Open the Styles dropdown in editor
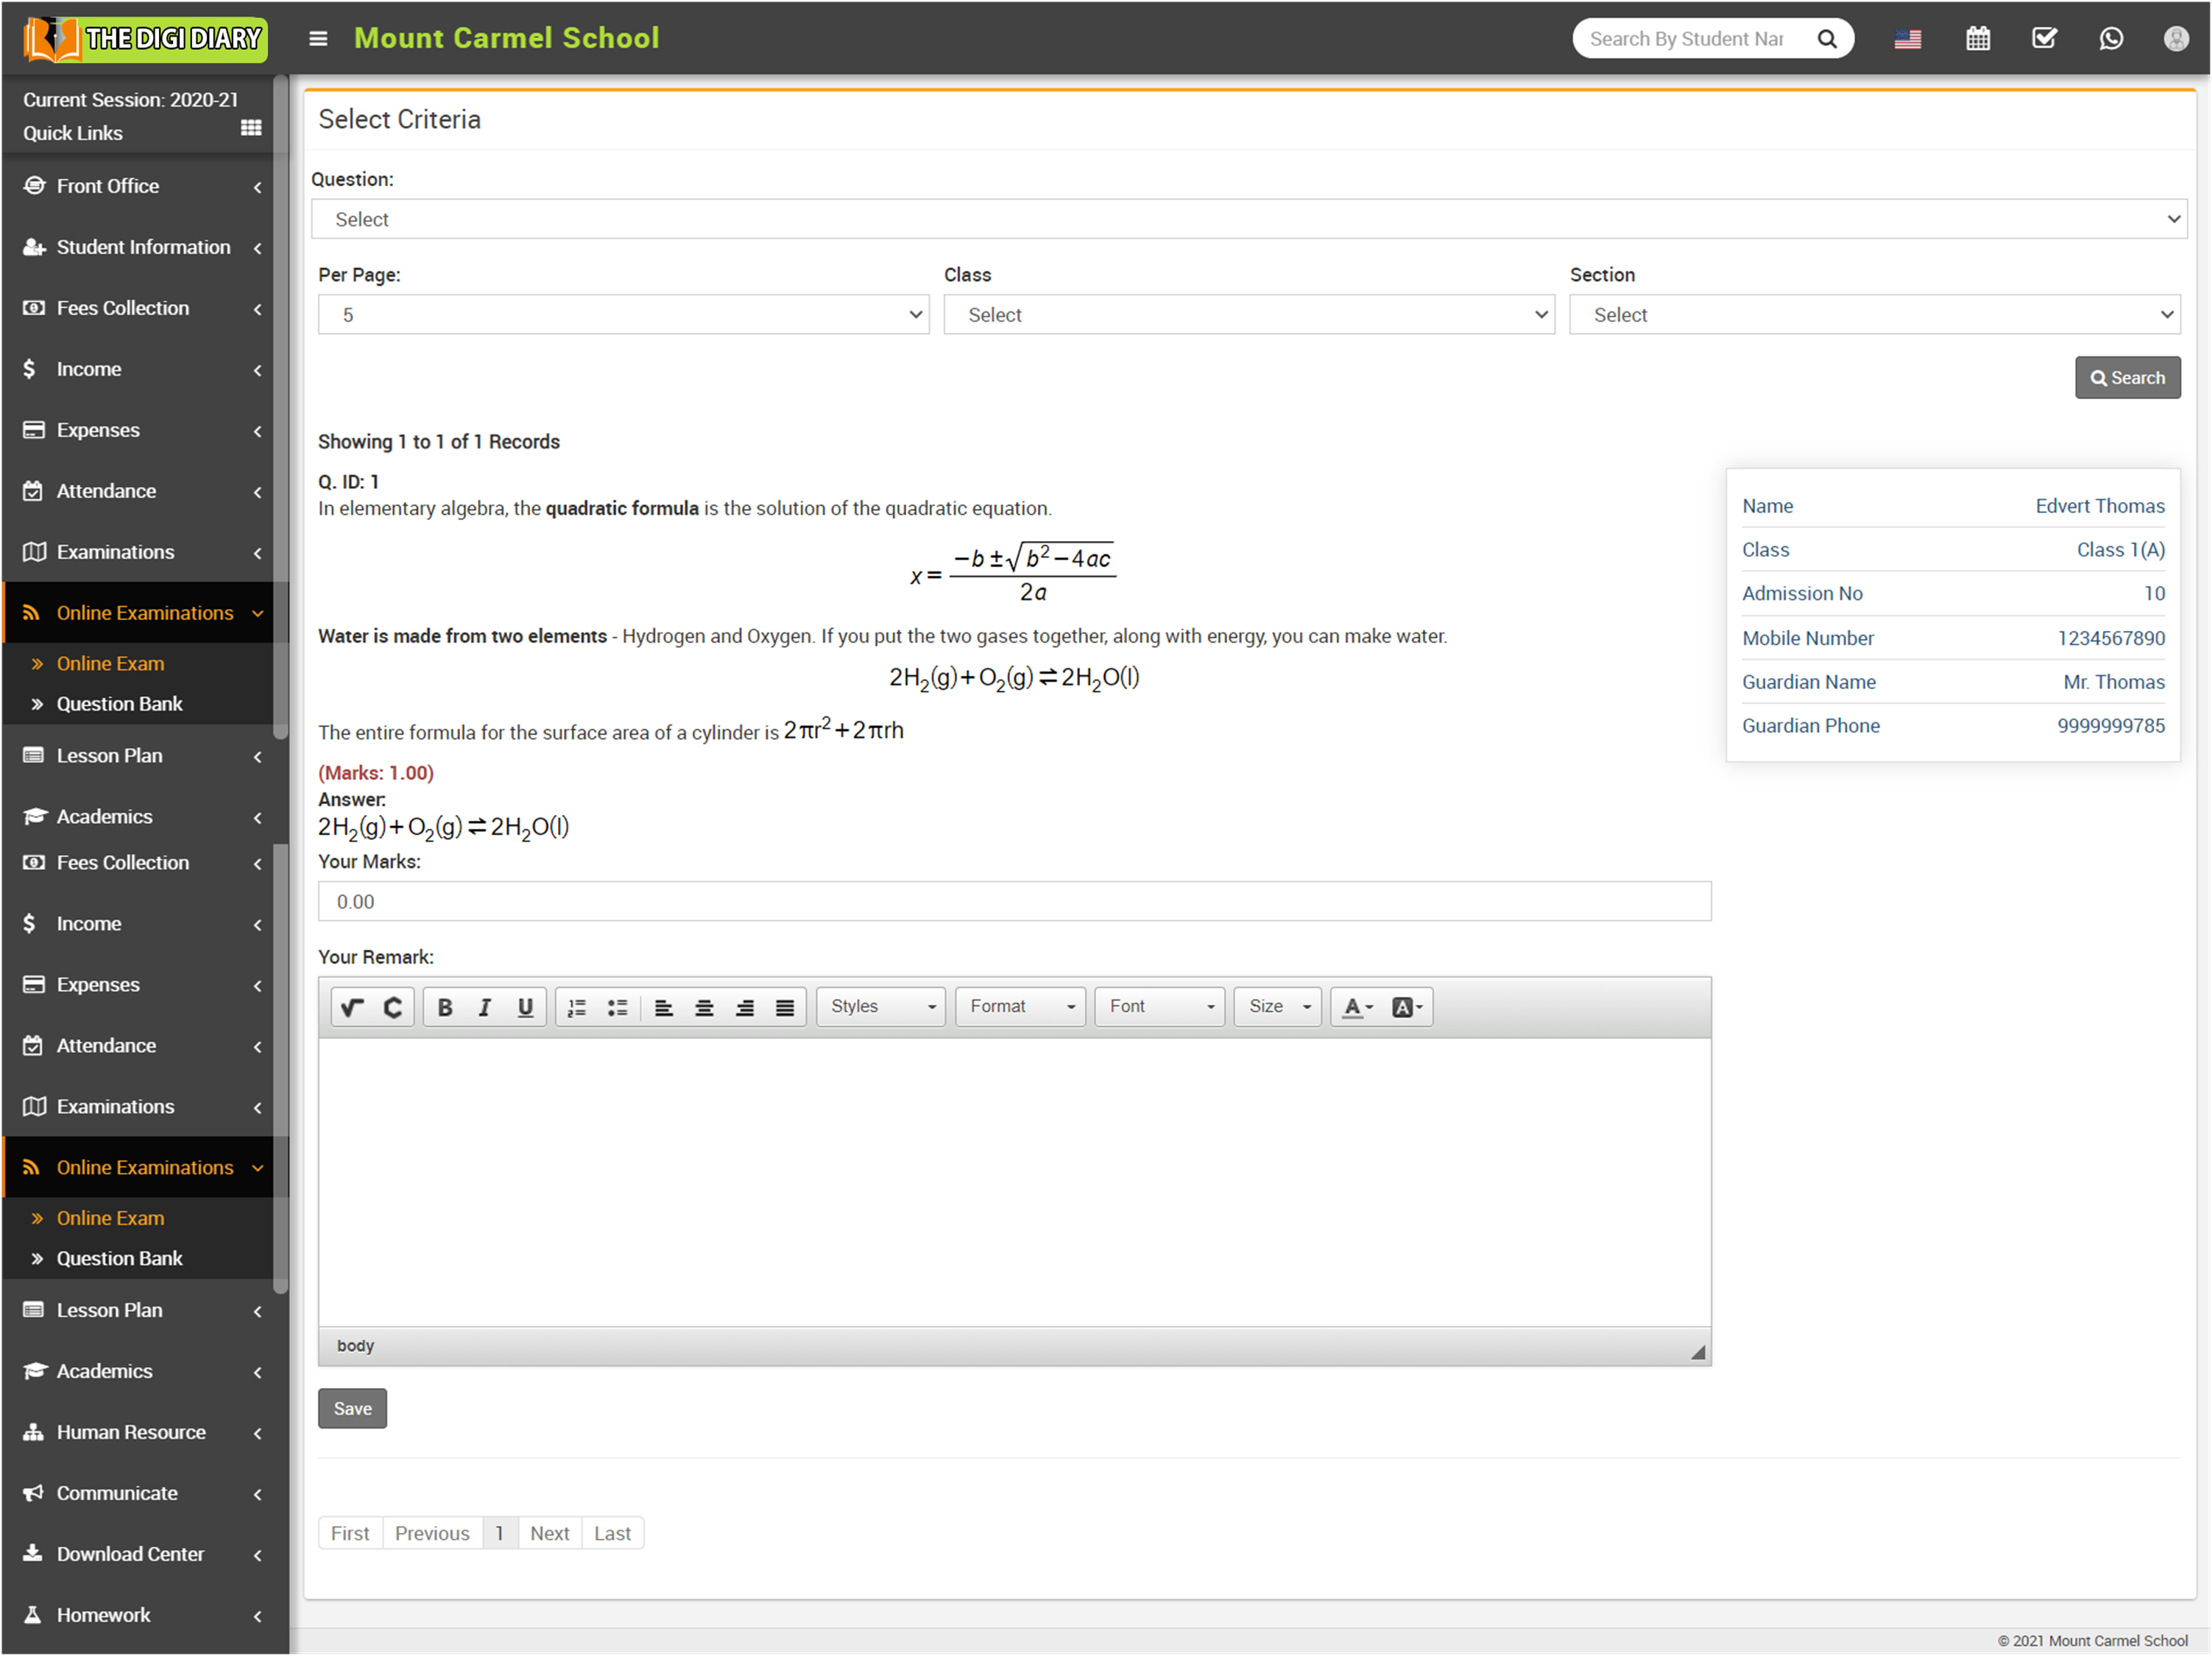 [881, 1007]
